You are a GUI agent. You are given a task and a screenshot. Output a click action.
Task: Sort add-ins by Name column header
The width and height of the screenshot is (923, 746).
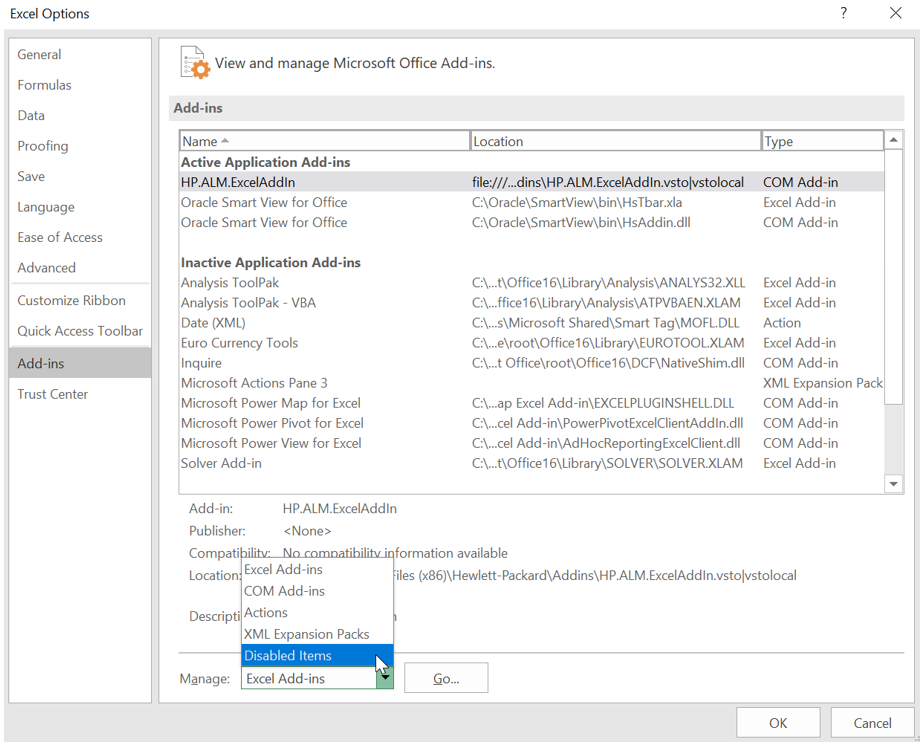[x=324, y=141]
